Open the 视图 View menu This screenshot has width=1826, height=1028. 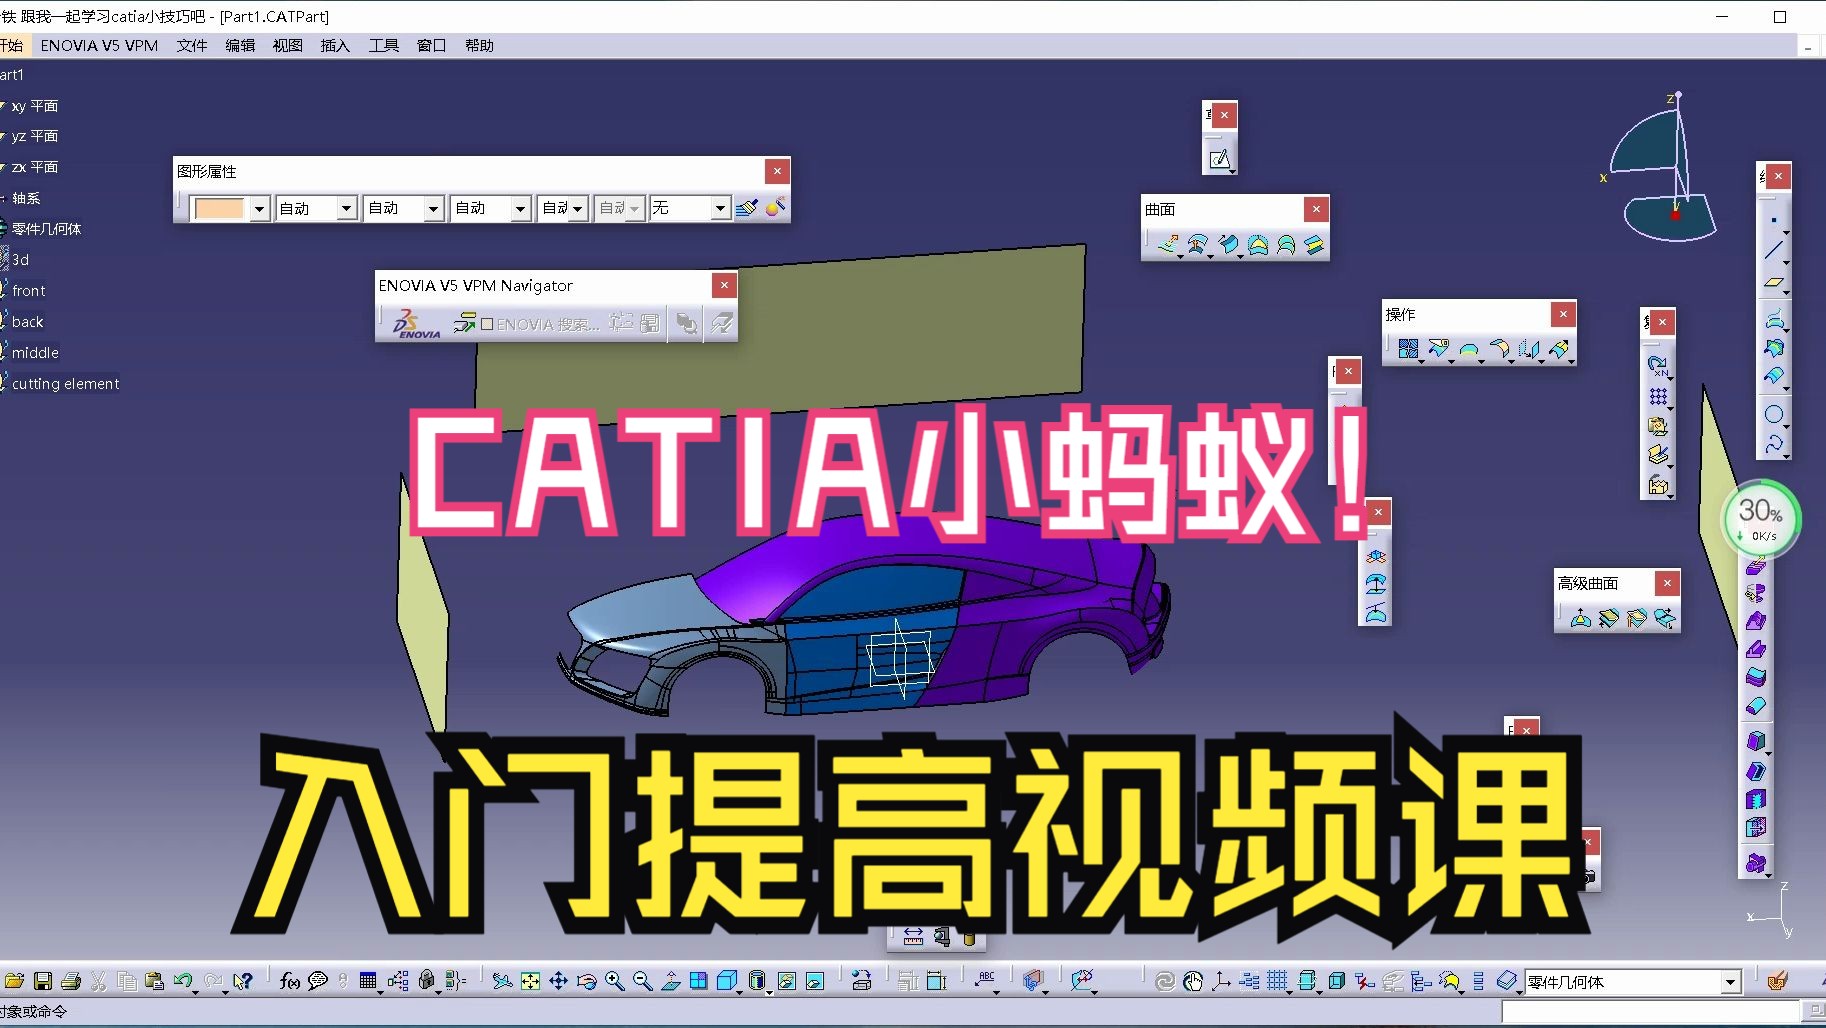[288, 45]
